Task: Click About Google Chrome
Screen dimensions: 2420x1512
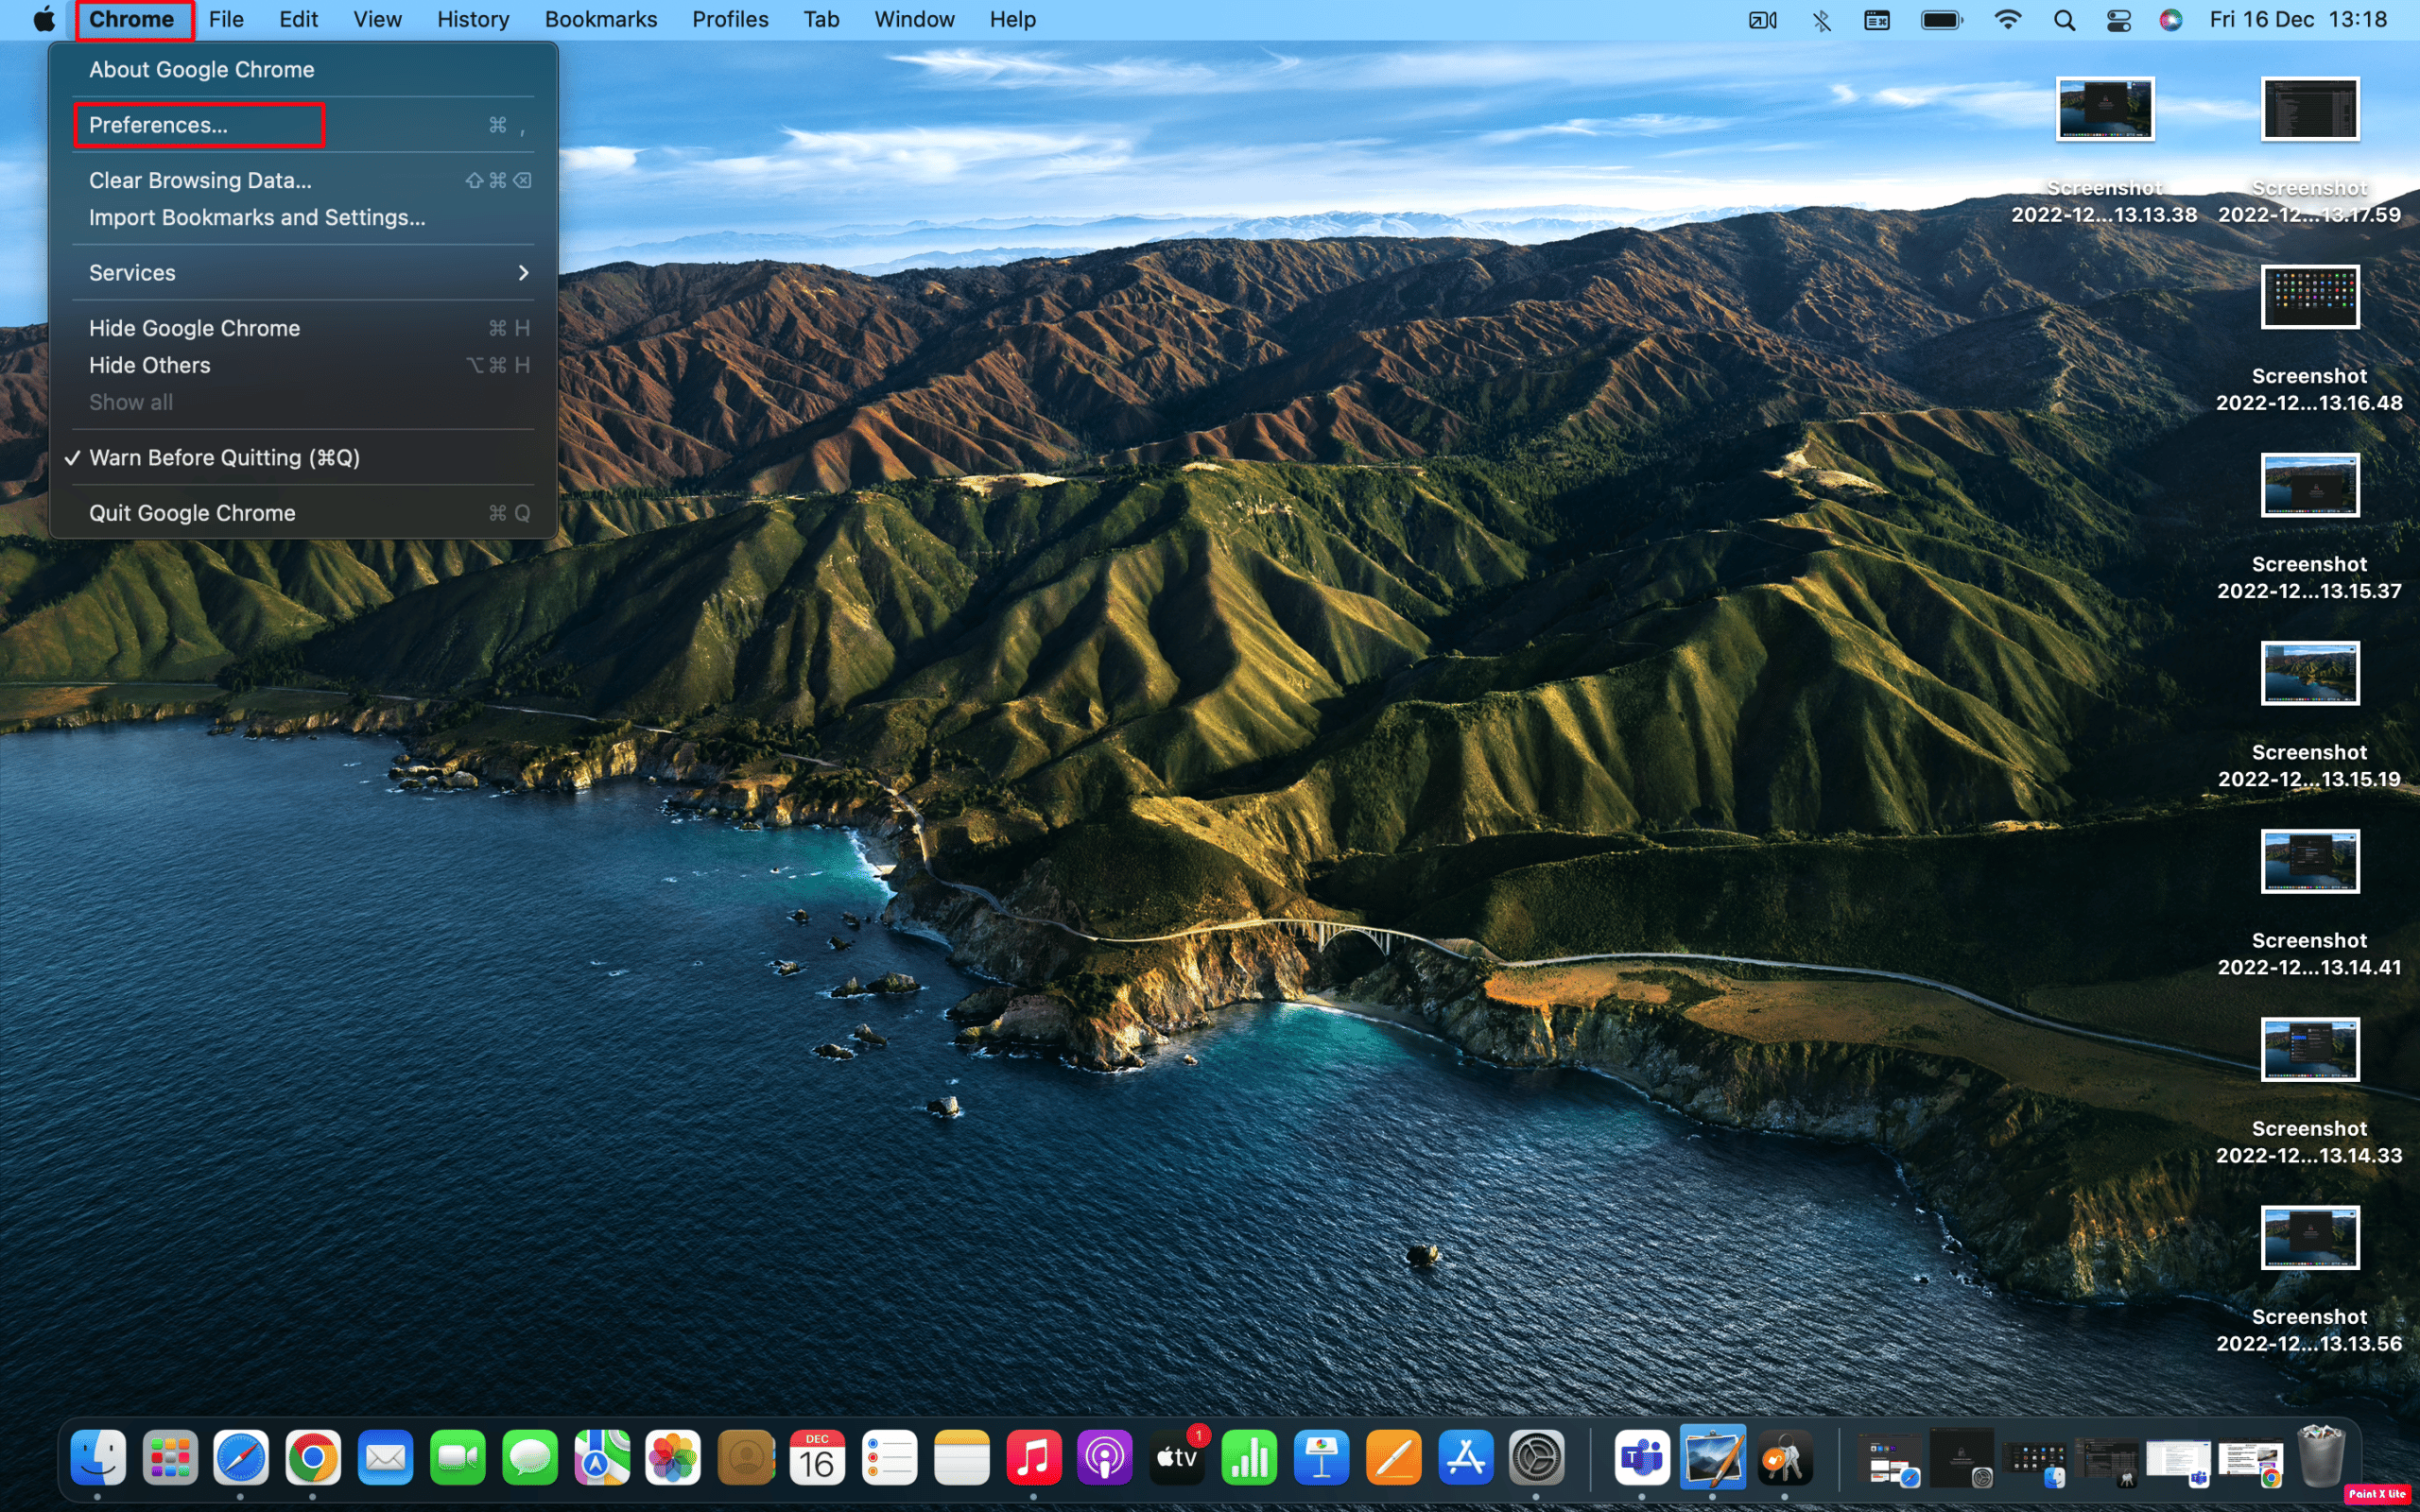Action: click(x=201, y=70)
